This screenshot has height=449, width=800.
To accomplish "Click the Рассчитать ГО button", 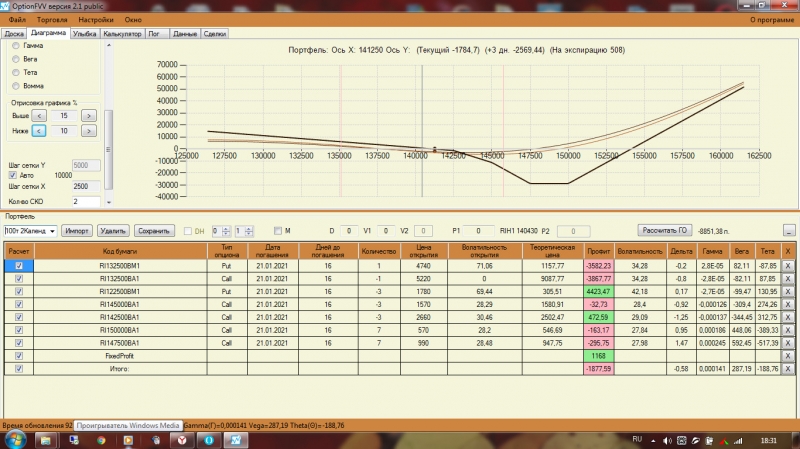I will tap(665, 231).
